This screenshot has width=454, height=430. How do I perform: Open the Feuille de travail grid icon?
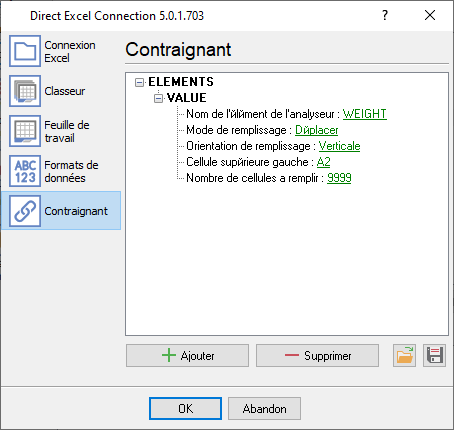[25, 131]
